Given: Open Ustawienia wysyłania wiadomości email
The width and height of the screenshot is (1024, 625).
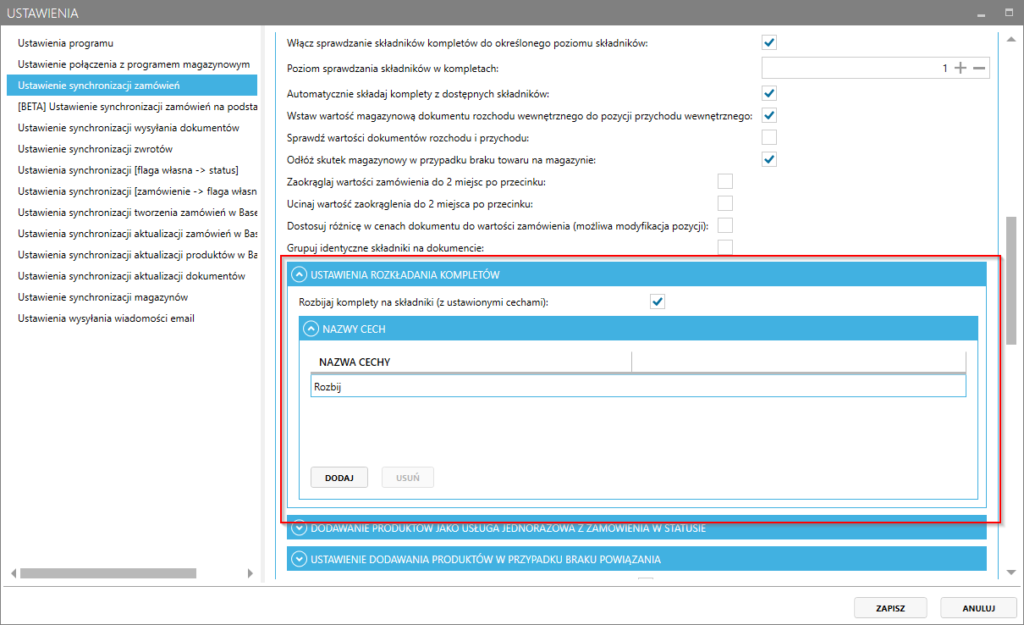Looking at the screenshot, I should (x=106, y=318).
